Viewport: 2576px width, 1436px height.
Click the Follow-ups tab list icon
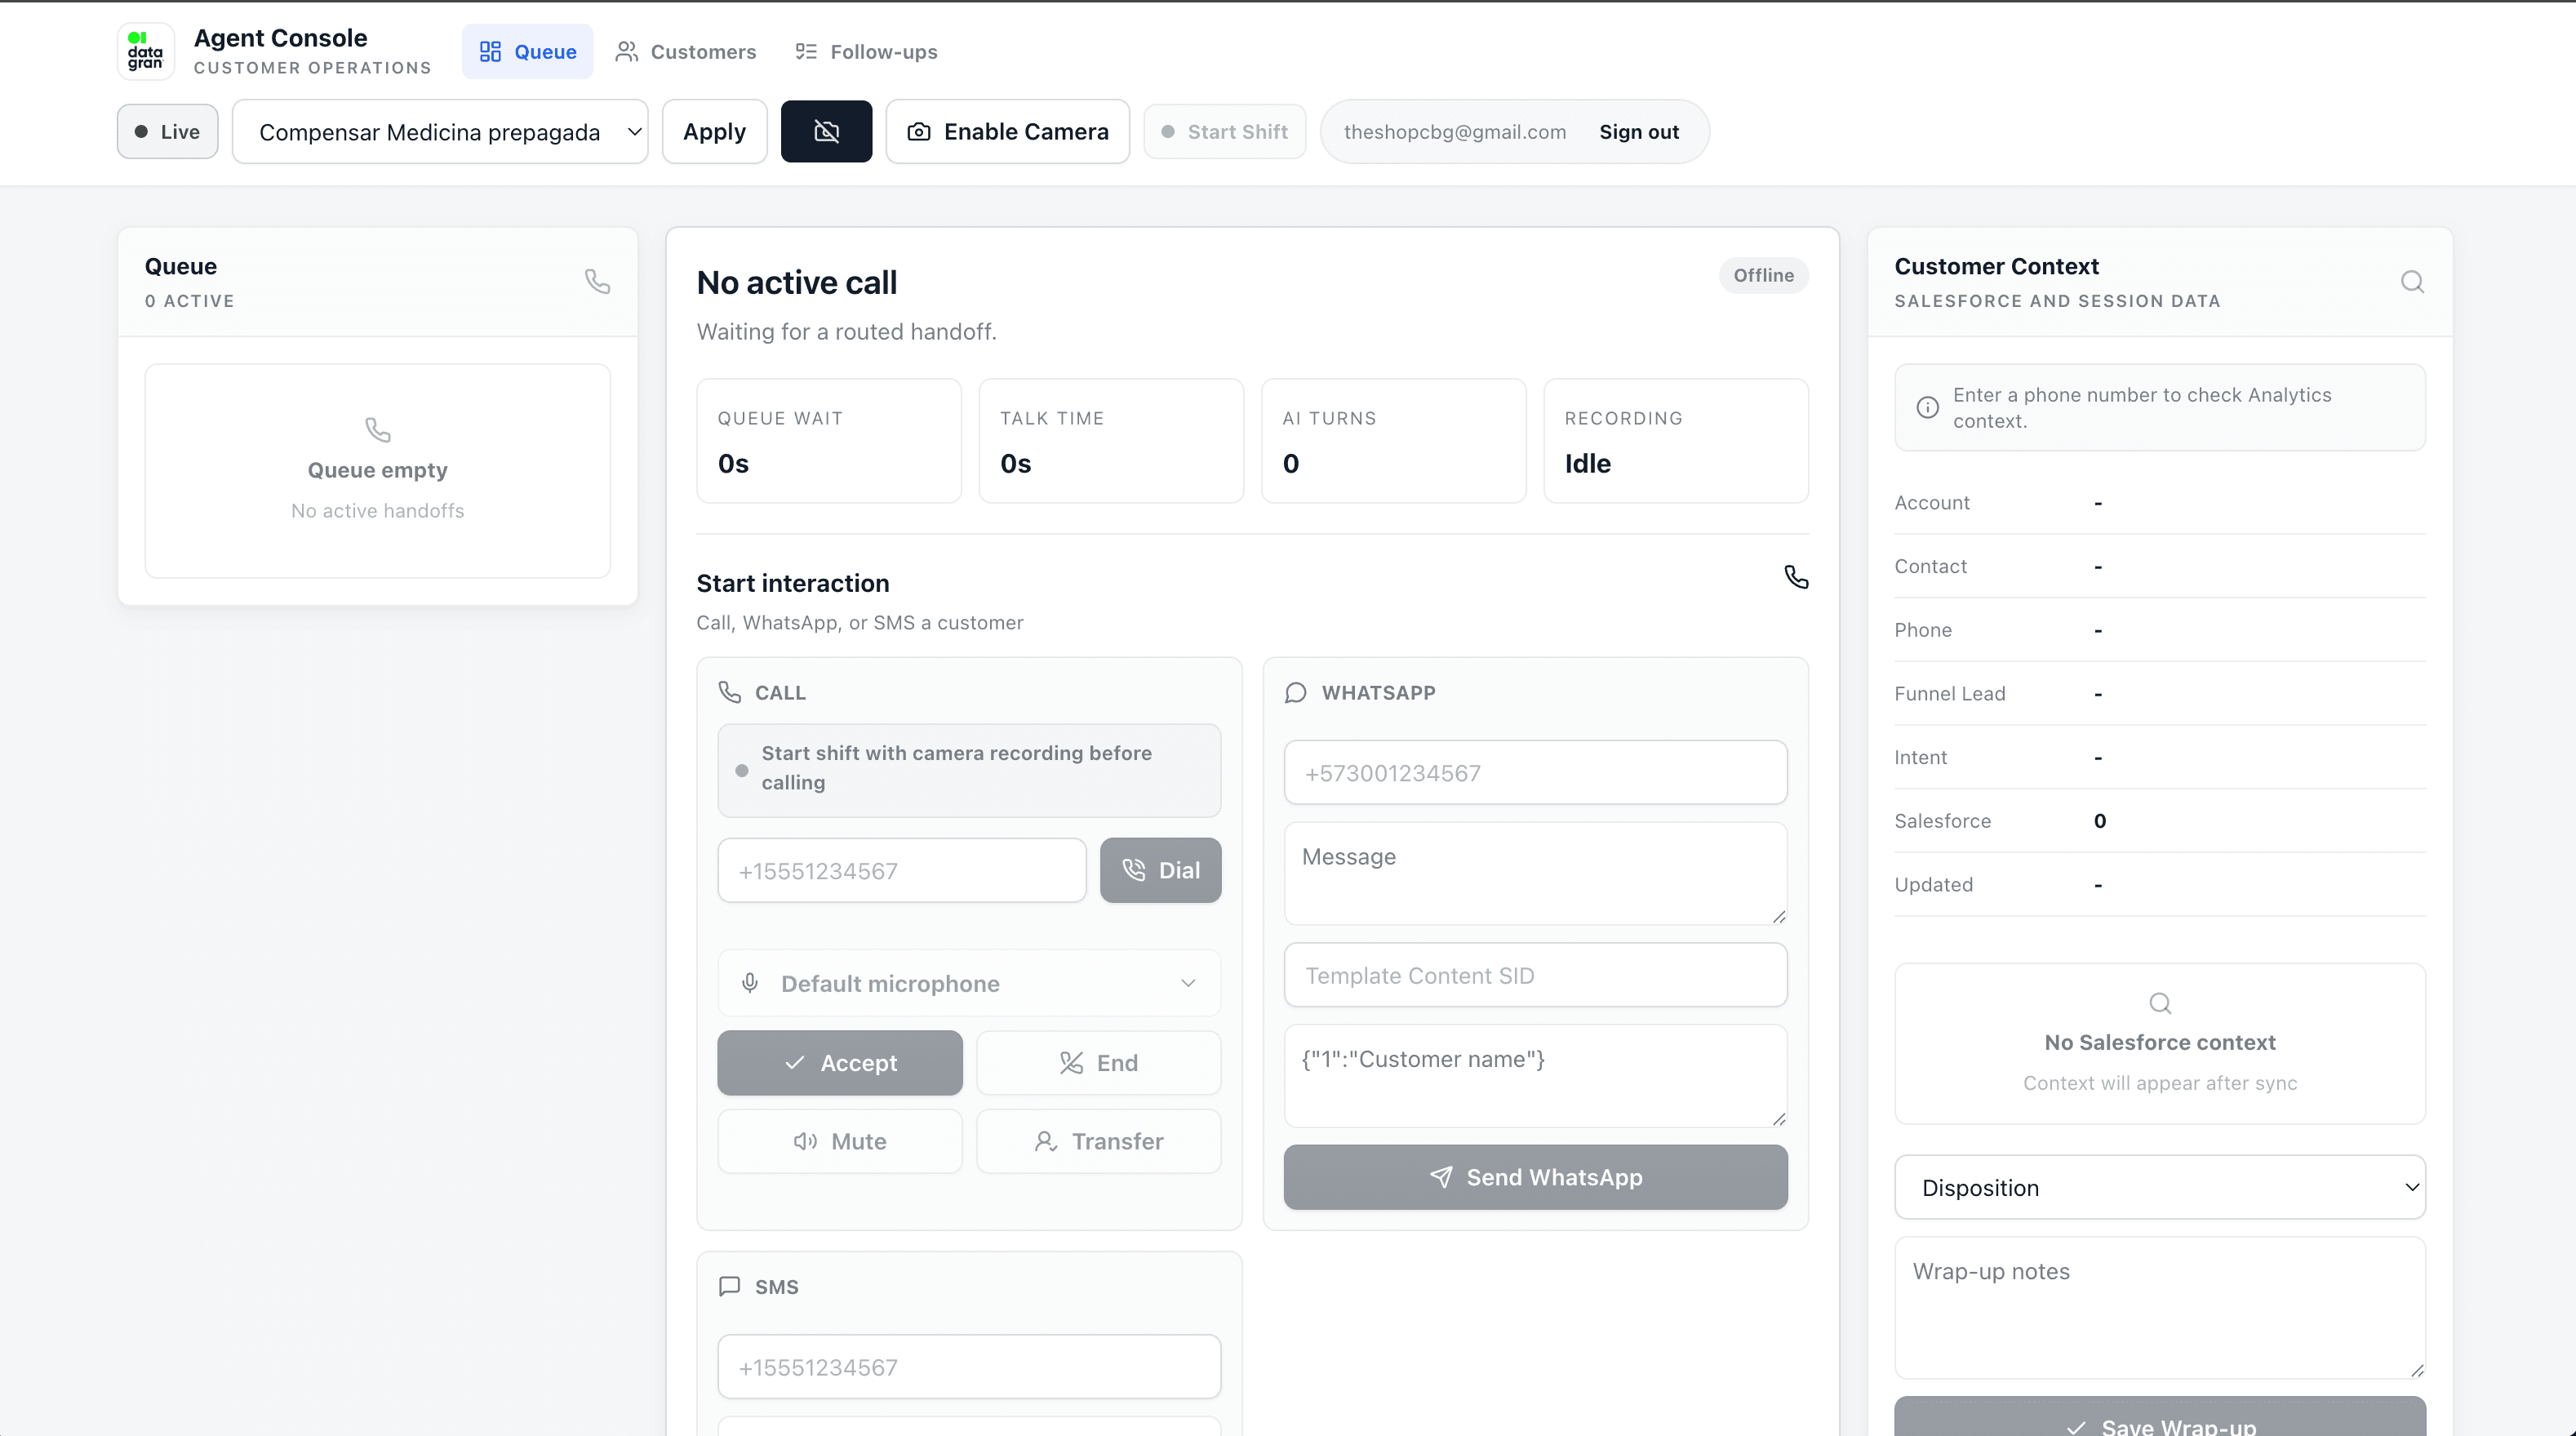tap(806, 51)
